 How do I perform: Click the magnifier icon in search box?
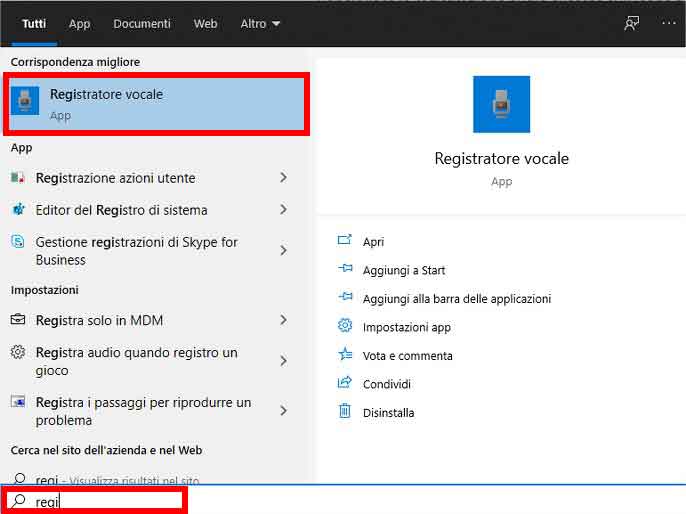(19, 500)
